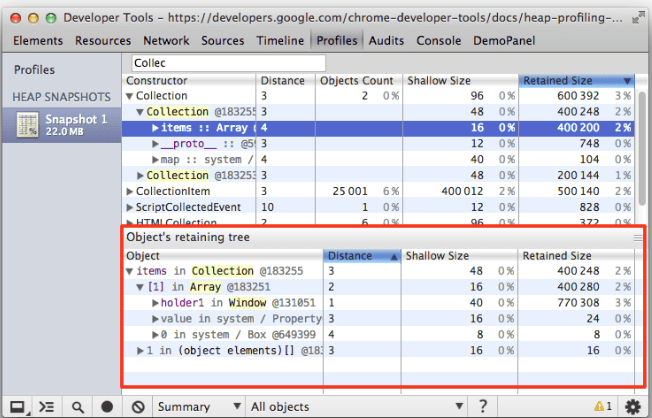Screen dimensions: 652x418
Task: Click the class filter field containing Collec
Action: (x=228, y=63)
